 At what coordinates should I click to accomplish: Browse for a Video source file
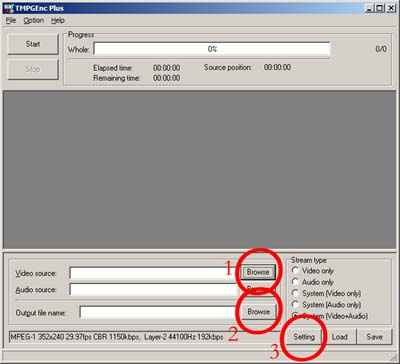click(x=258, y=272)
